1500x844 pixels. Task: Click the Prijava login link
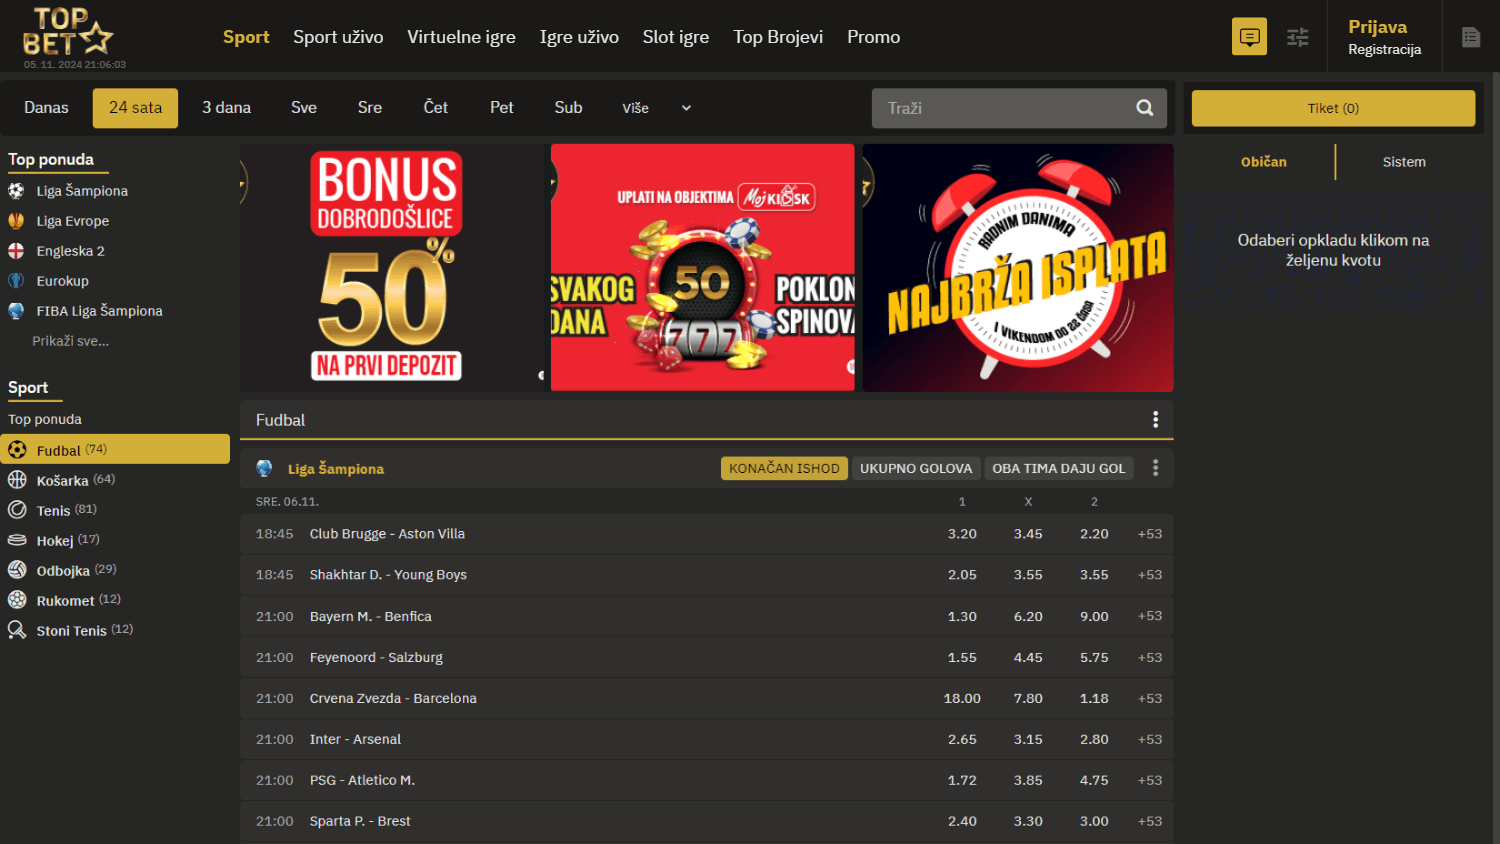point(1377,27)
